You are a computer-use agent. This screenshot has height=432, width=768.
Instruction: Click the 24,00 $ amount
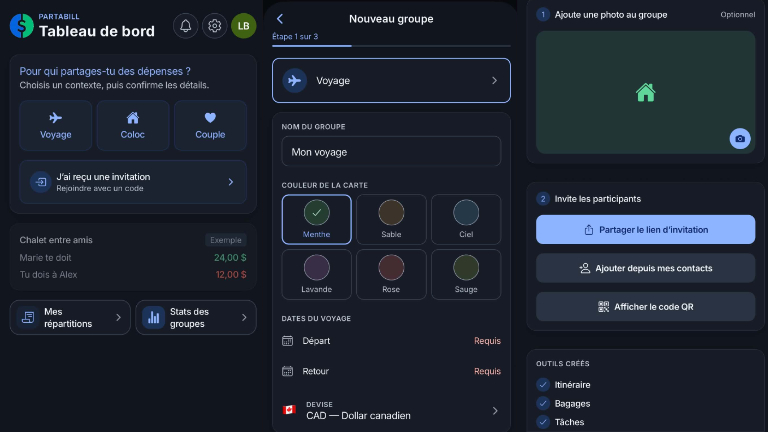tap(230, 258)
